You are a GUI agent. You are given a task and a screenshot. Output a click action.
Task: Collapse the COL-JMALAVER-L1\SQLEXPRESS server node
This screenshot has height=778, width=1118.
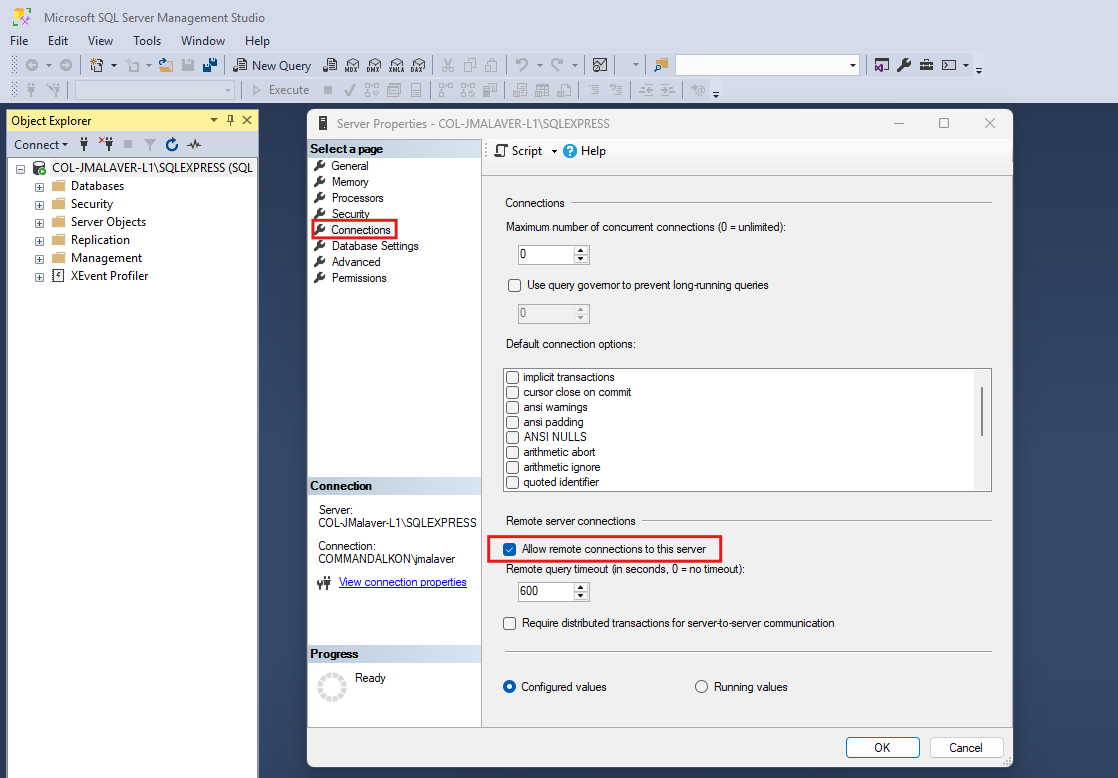pyautogui.click(x=21, y=169)
